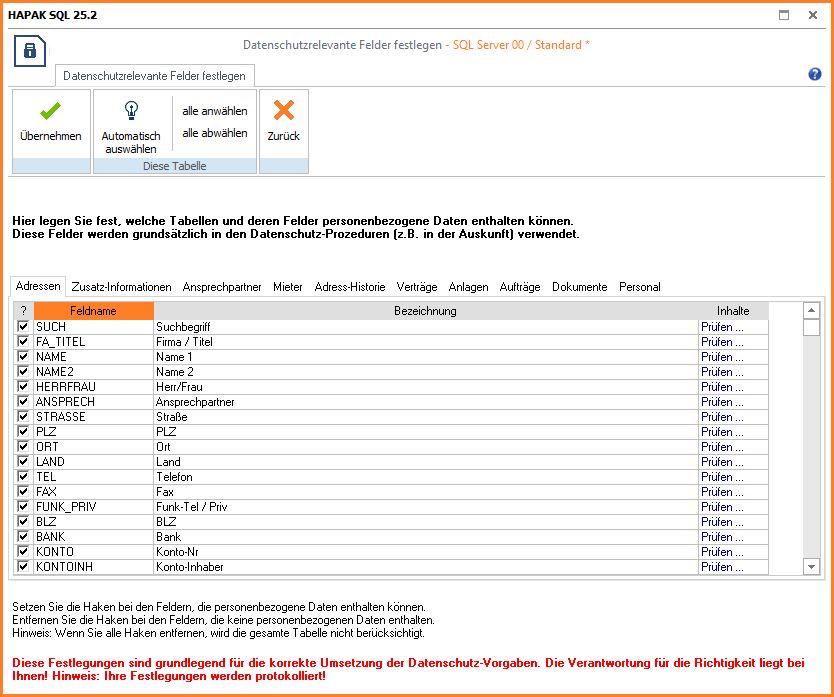Image resolution: width=834 pixels, height=697 pixels.
Task: Click 'alle abwählen' to deselect all
Action: [x=214, y=133]
